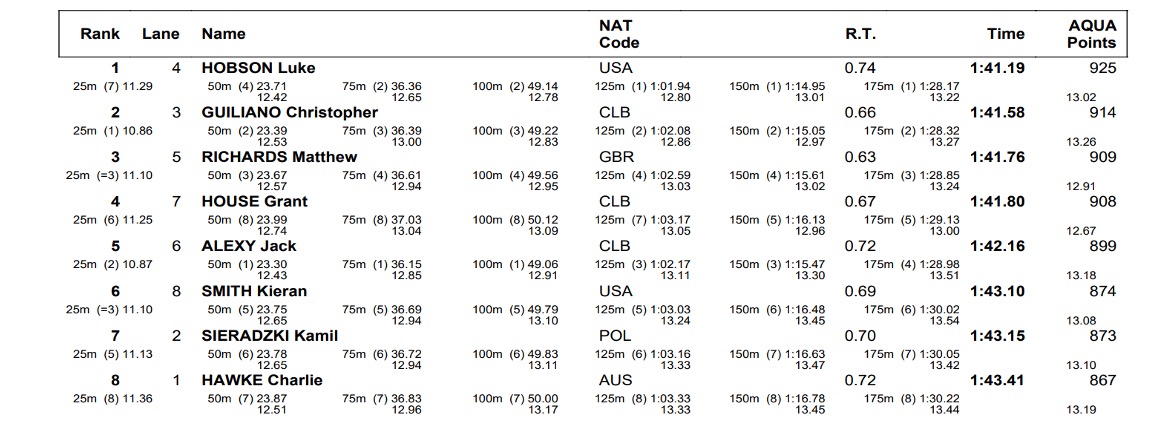This screenshot has height=446, width=1172.
Task: Click the NAT Code column header
Action: [619, 34]
